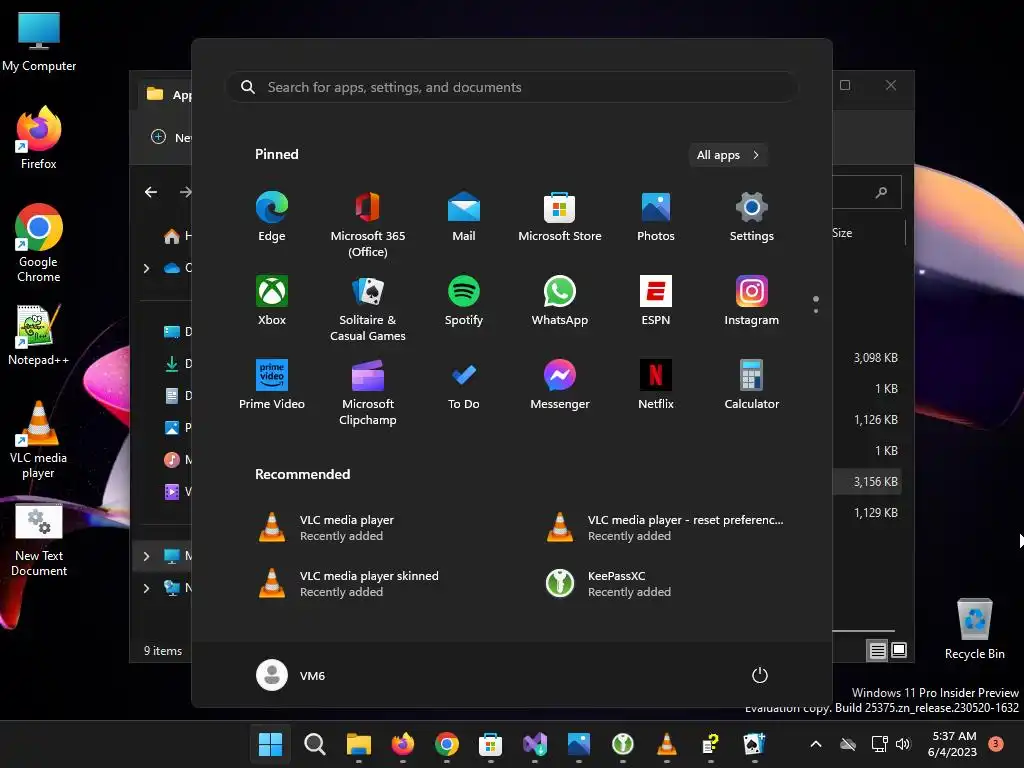Screen dimensions: 1024x768
Task: Open Pictures in Explorer navigation pane
Action: pos(177,428)
